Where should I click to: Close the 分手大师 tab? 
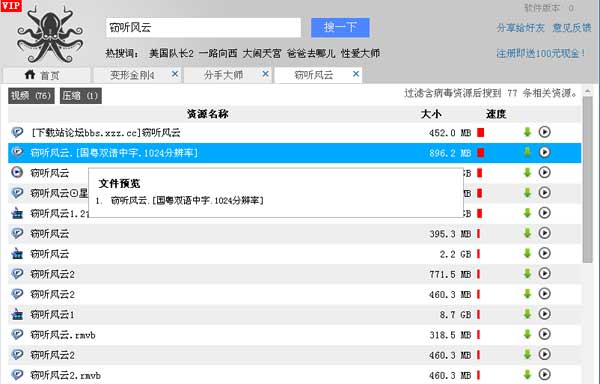266,74
